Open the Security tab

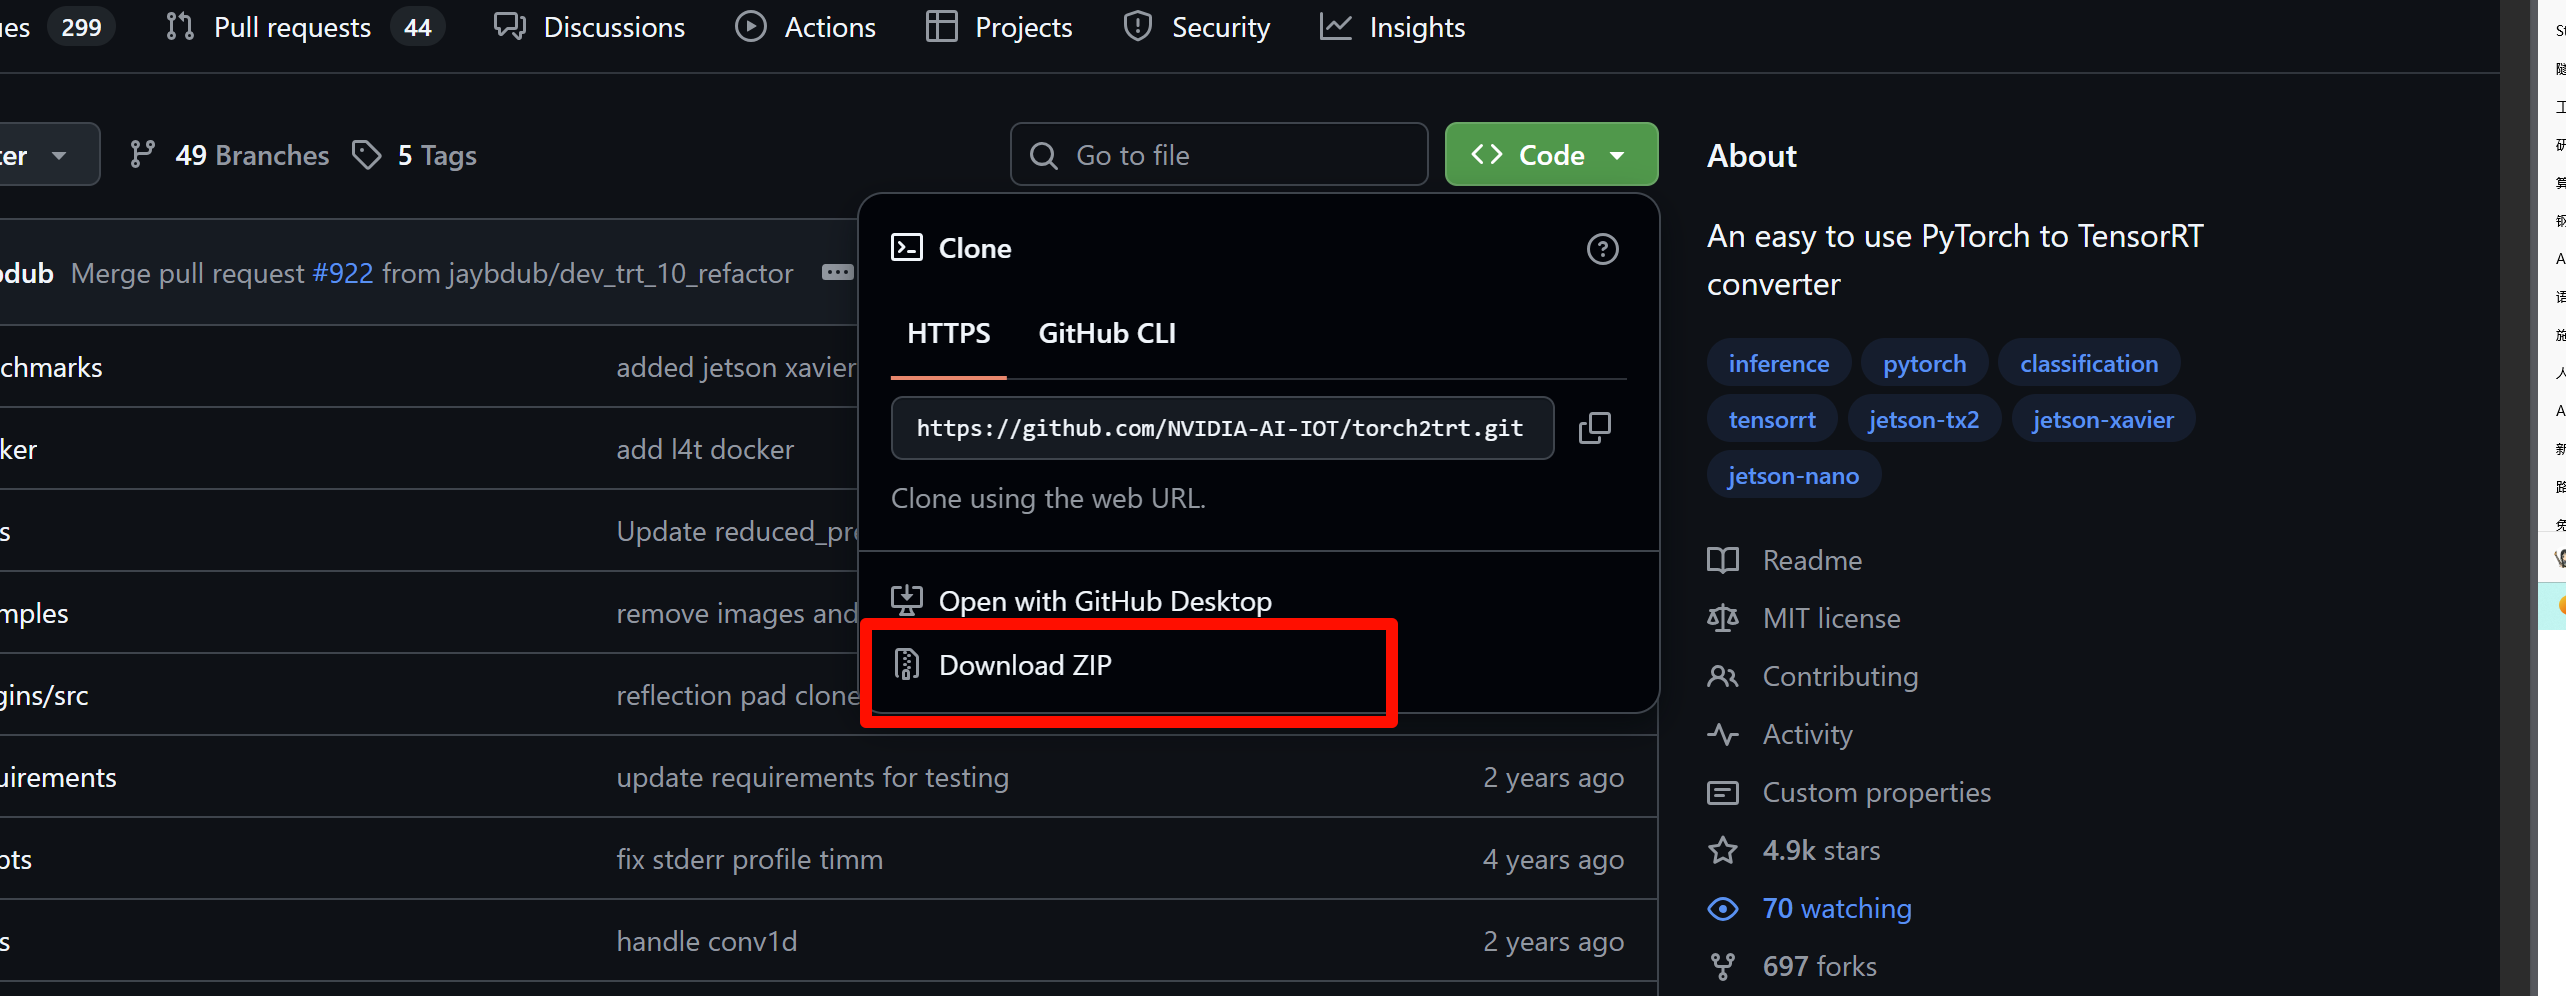(1197, 27)
